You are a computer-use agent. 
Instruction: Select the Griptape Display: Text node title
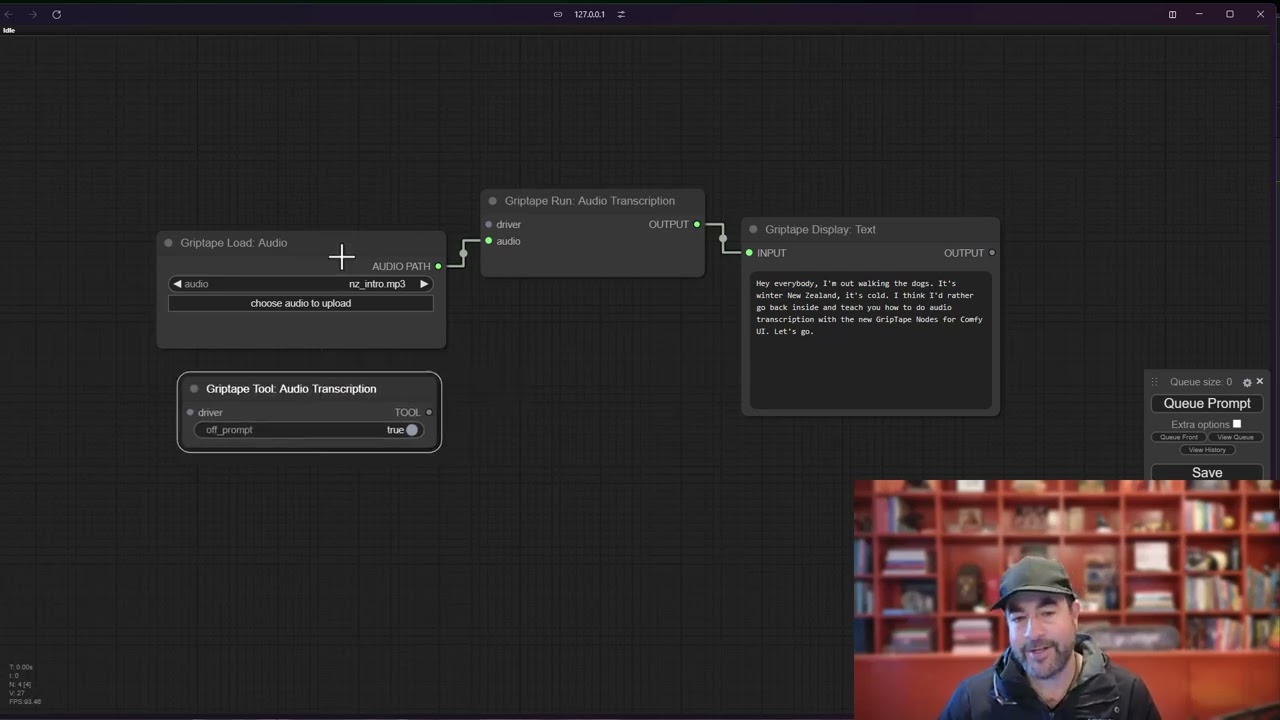pyautogui.click(x=820, y=229)
